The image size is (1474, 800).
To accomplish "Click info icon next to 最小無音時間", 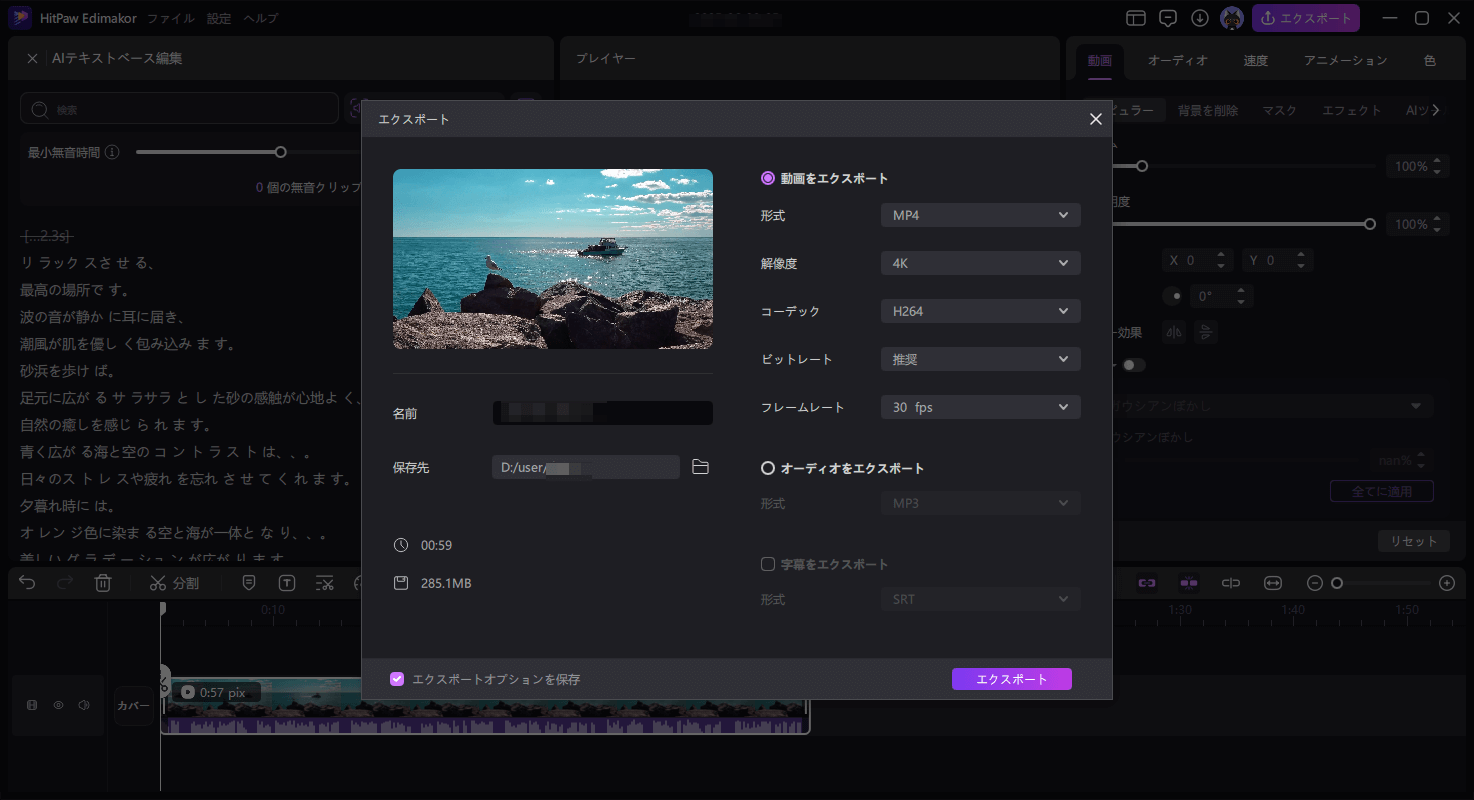I will pos(112,153).
